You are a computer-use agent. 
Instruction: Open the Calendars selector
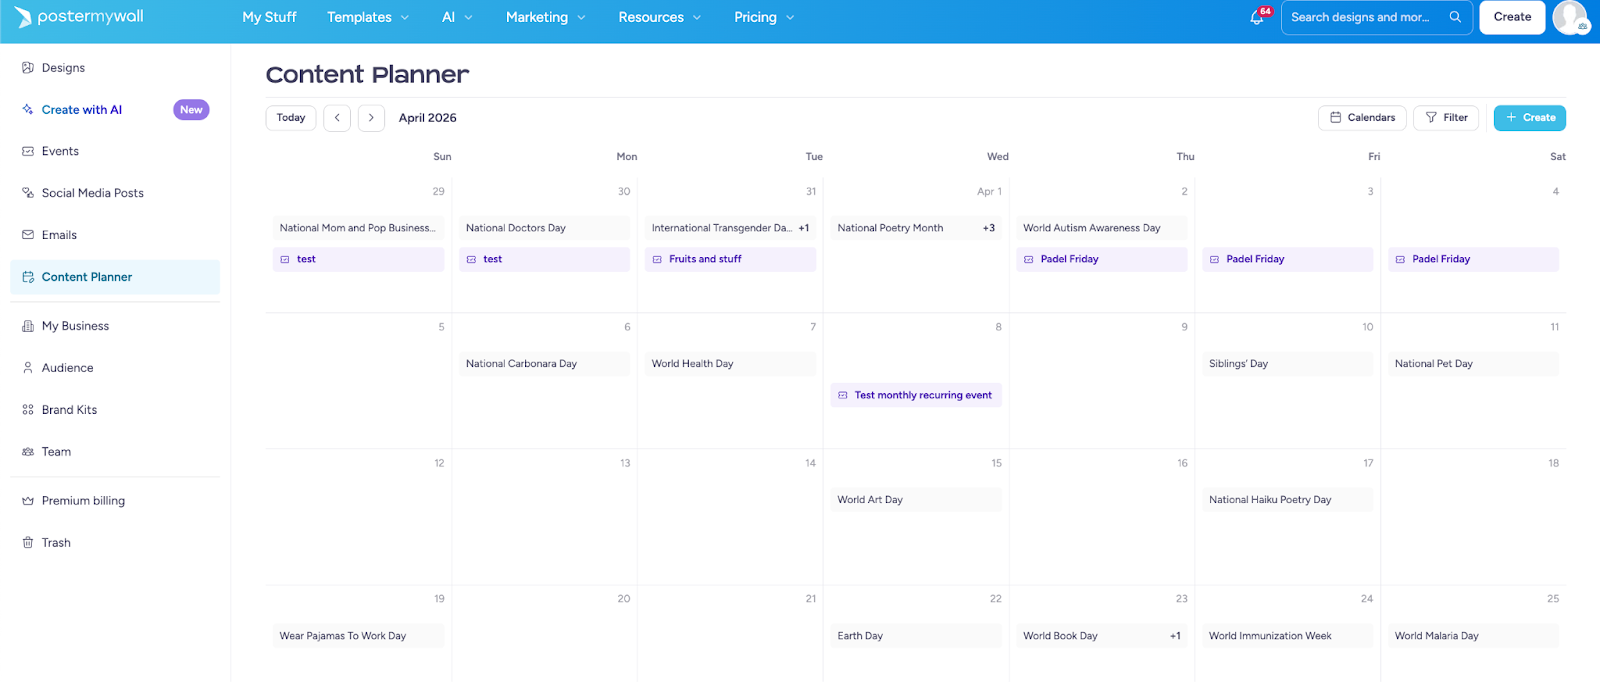click(1362, 118)
